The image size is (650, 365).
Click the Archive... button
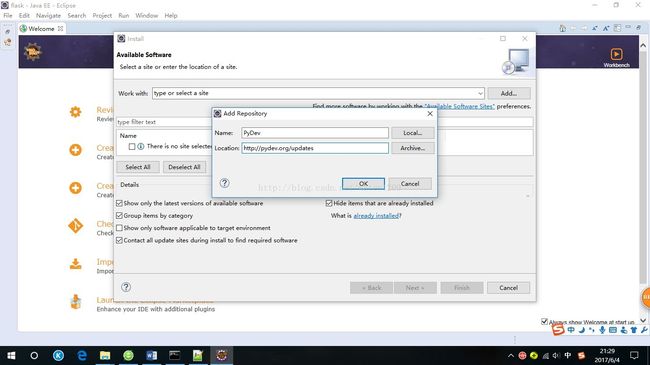(x=412, y=148)
